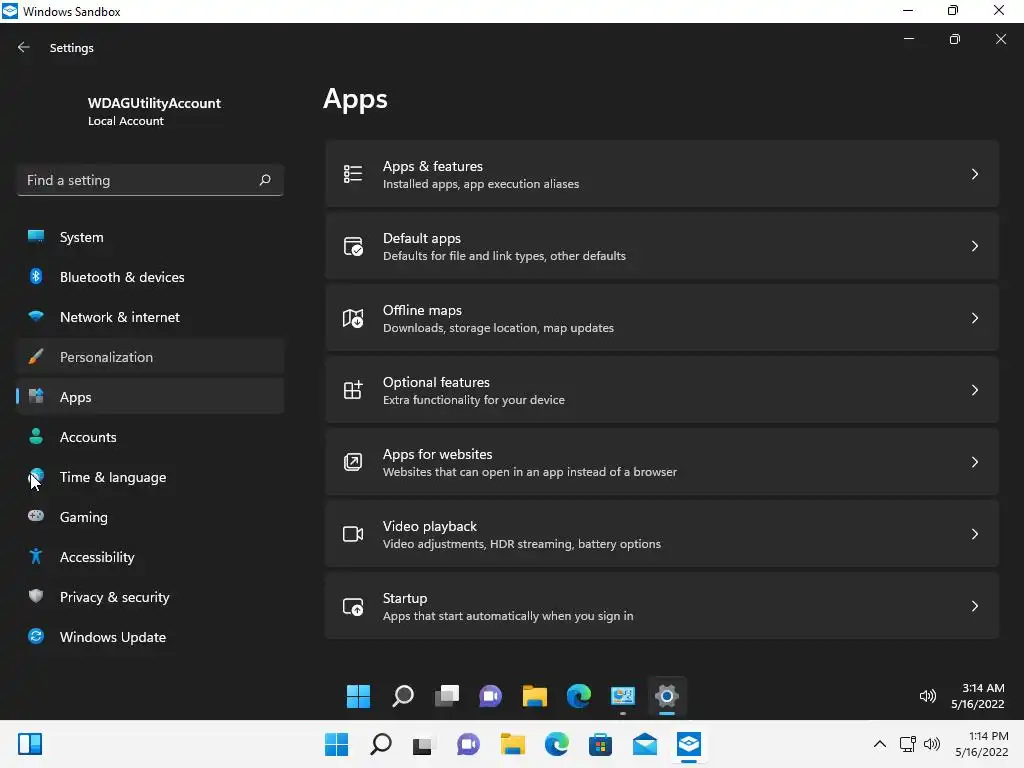Expand Startup chevron
This screenshot has width=1024, height=768.
click(974, 606)
